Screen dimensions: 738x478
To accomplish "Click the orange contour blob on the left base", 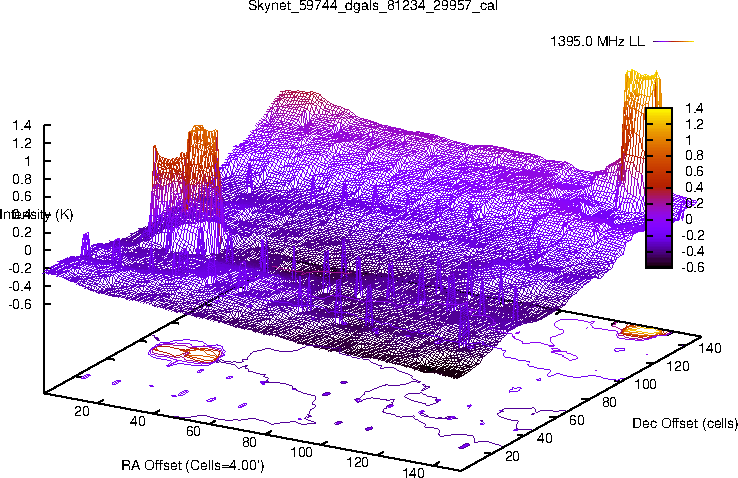I will click(186, 352).
